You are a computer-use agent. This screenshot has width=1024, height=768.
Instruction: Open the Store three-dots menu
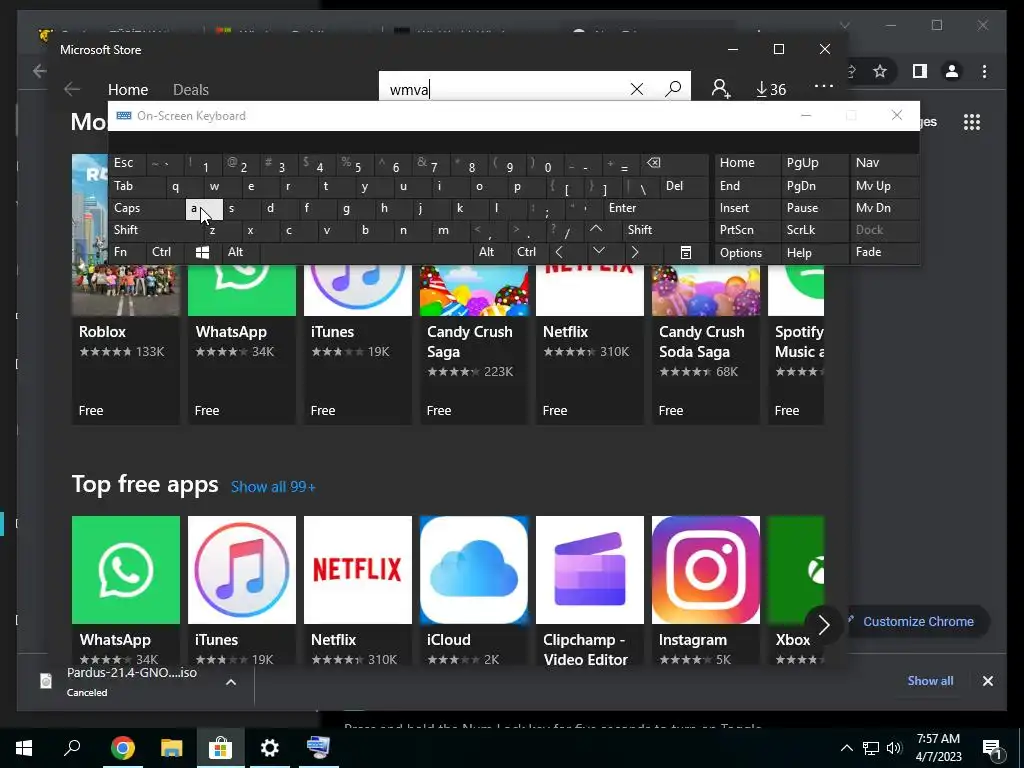(824, 86)
